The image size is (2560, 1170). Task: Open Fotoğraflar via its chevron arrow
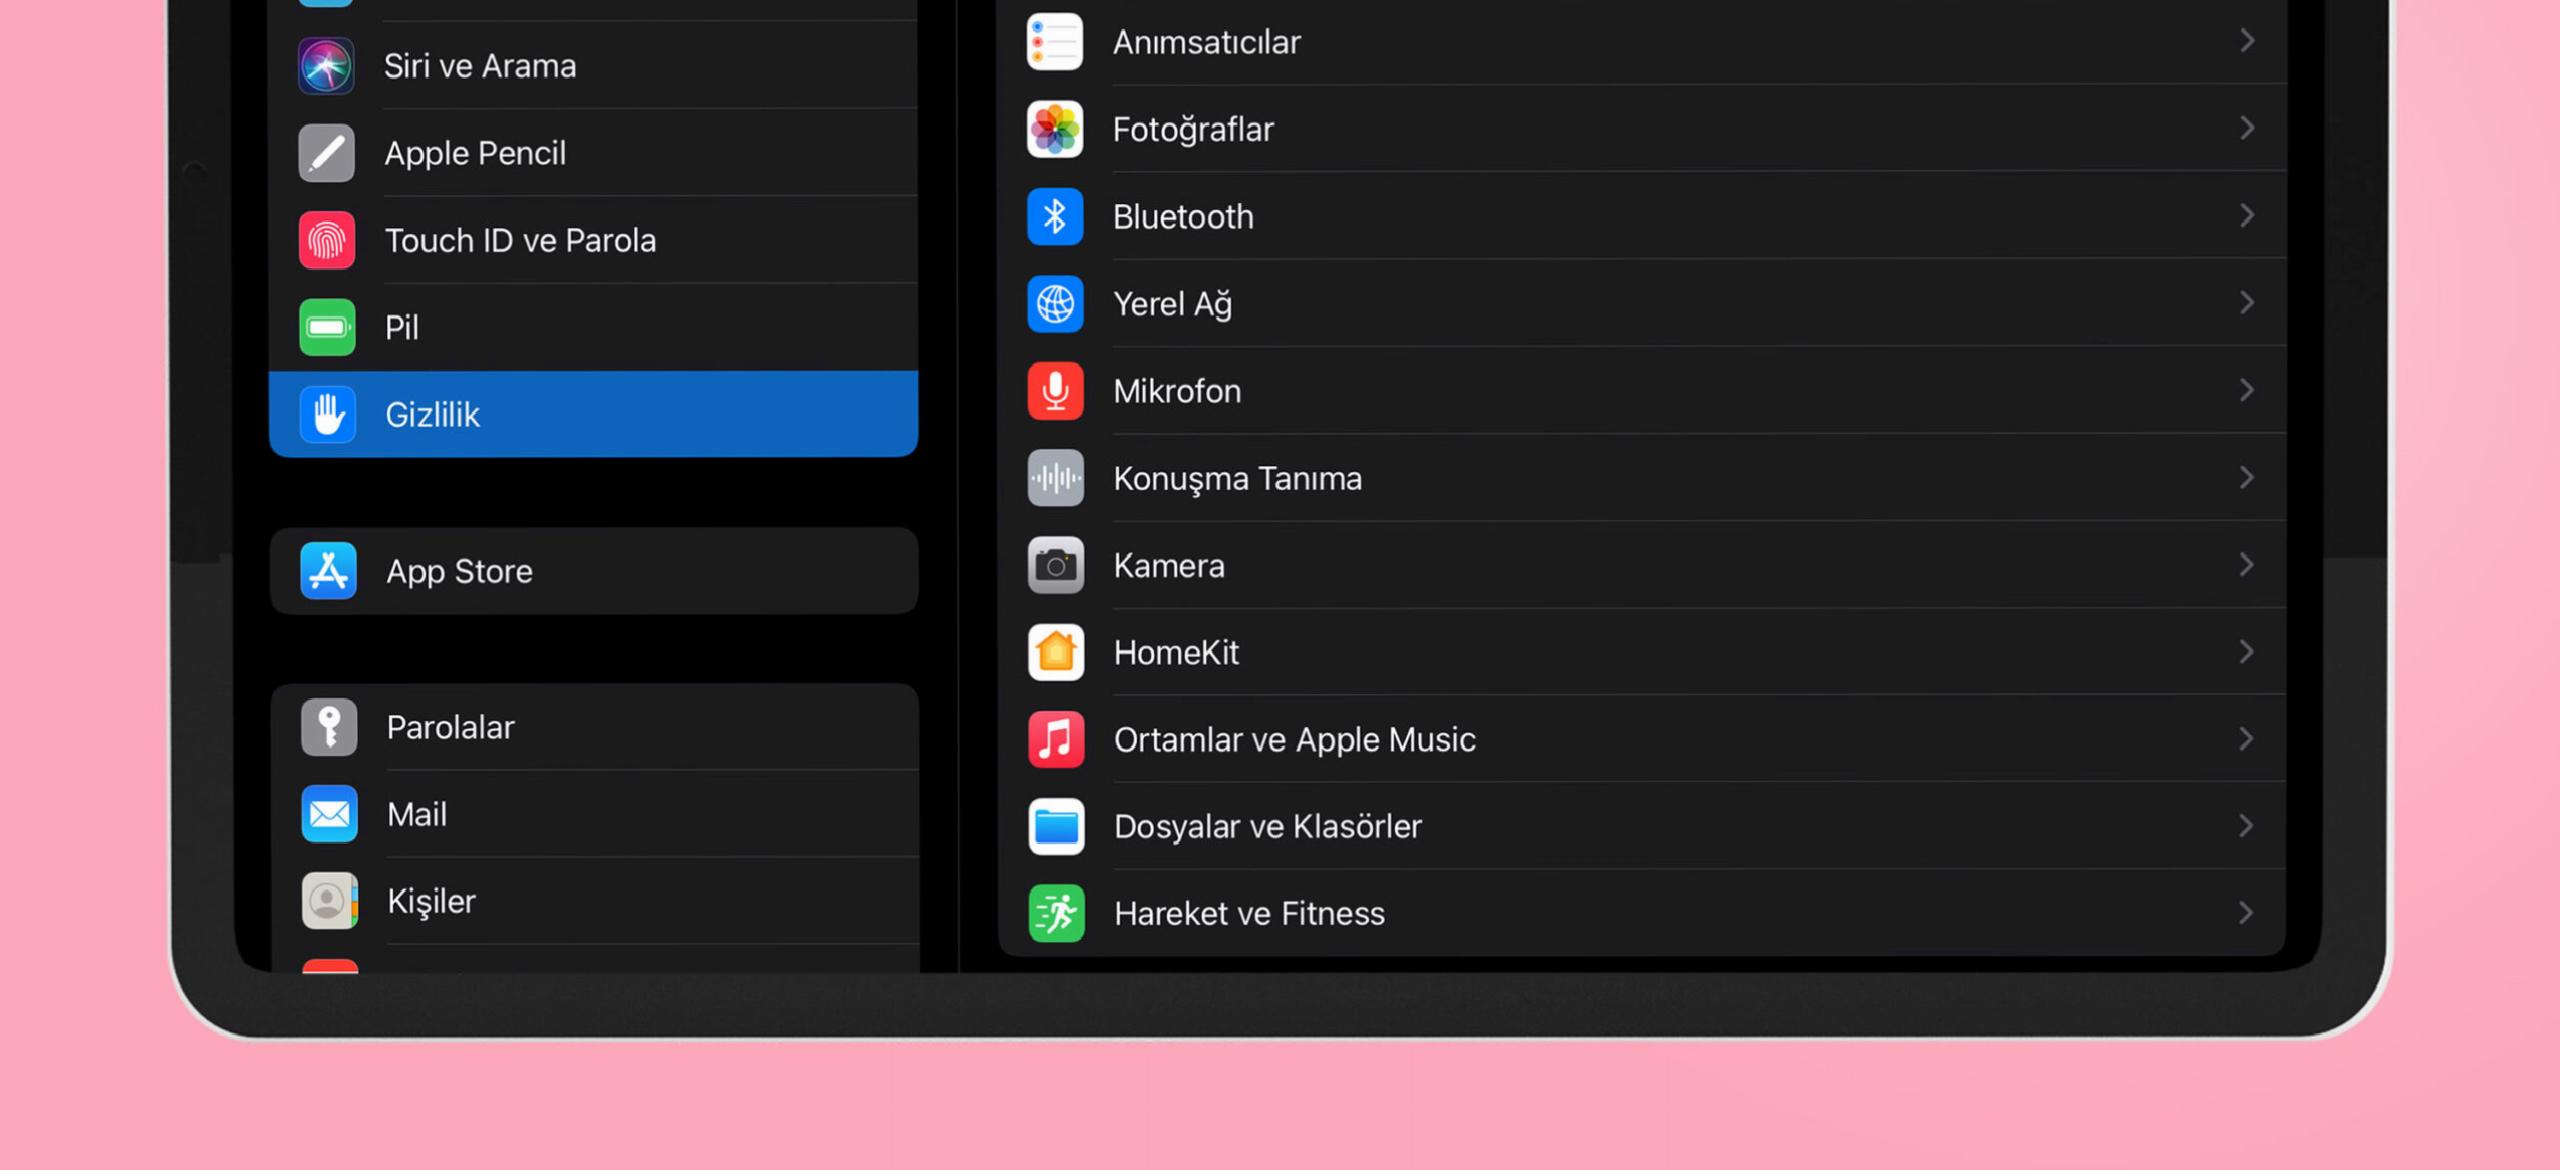click(x=2247, y=128)
